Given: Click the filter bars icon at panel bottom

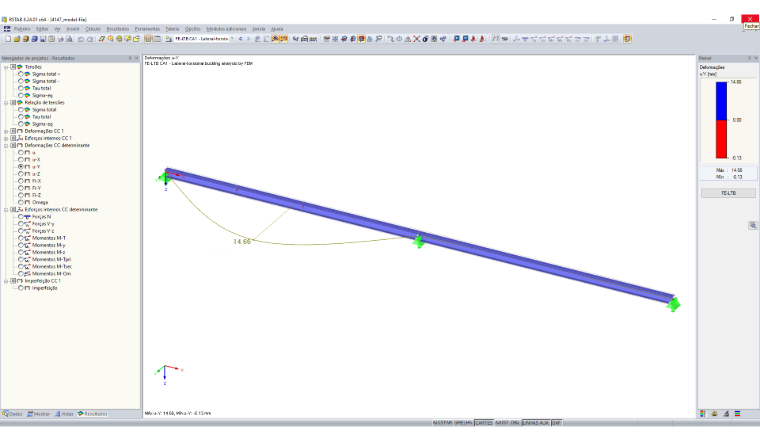Looking at the screenshot, I should point(738,413).
